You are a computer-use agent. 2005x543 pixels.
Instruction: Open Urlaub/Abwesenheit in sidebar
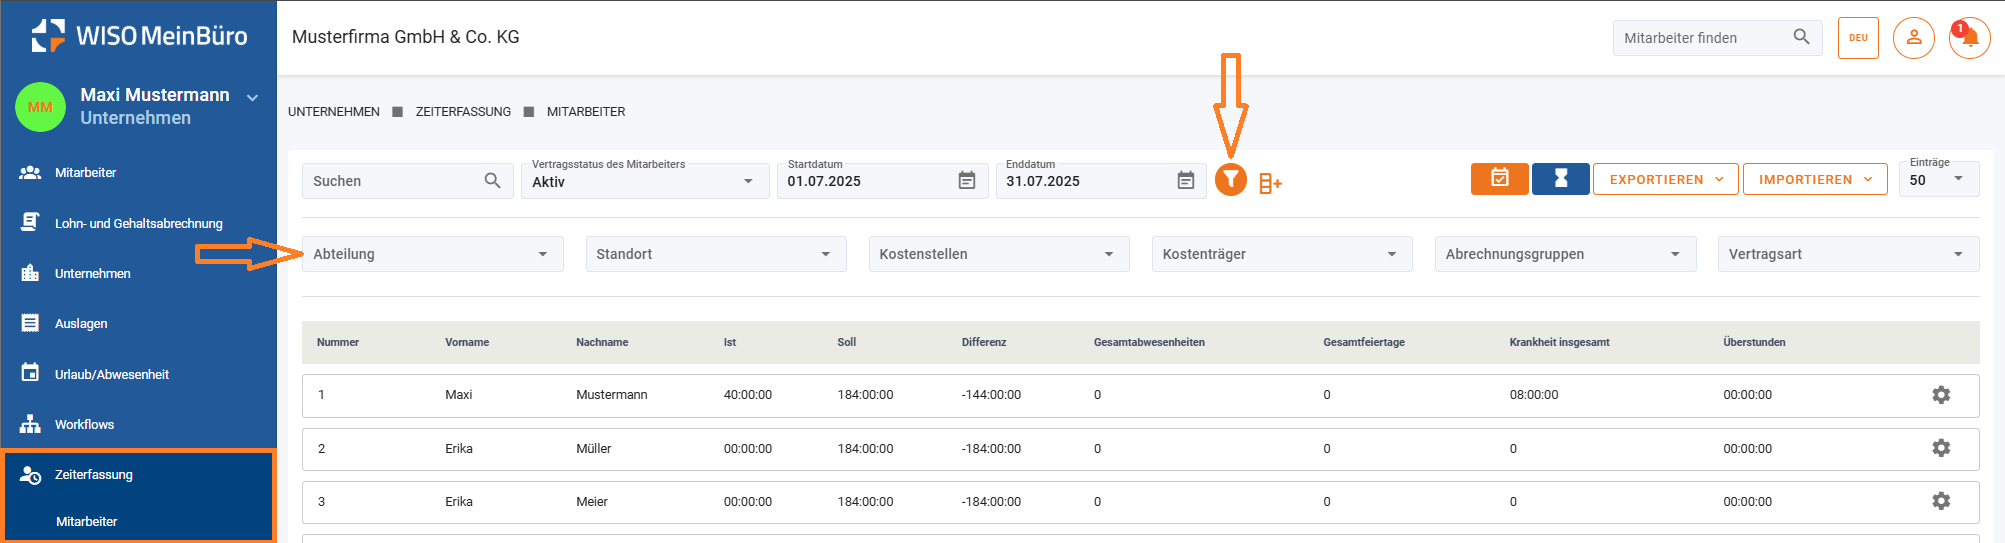click(x=111, y=374)
